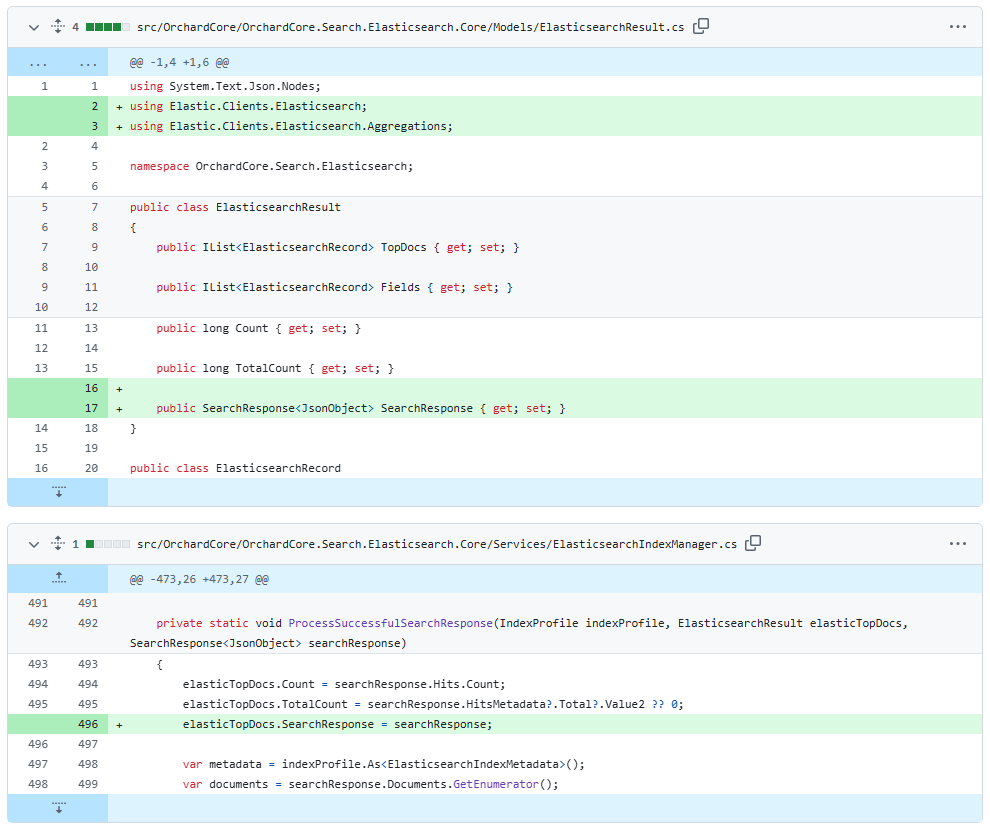The width and height of the screenshot is (990, 832).
Task: Select added line number 496
Action: (x=91, y=724)
